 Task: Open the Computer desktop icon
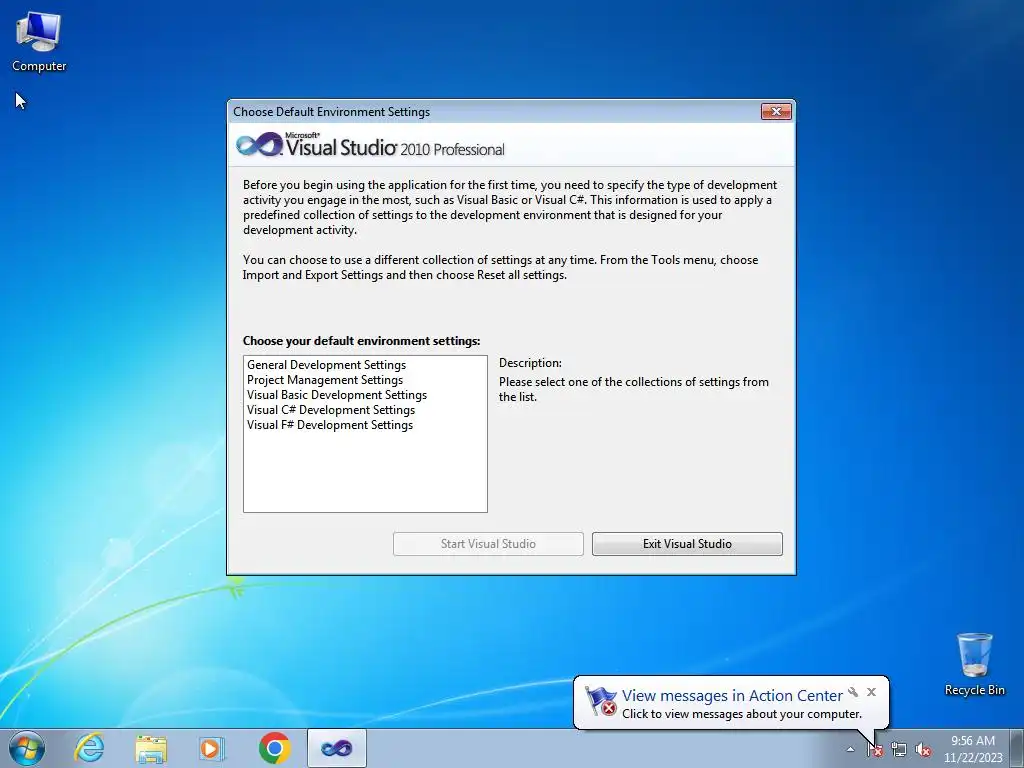pos(39,41)
